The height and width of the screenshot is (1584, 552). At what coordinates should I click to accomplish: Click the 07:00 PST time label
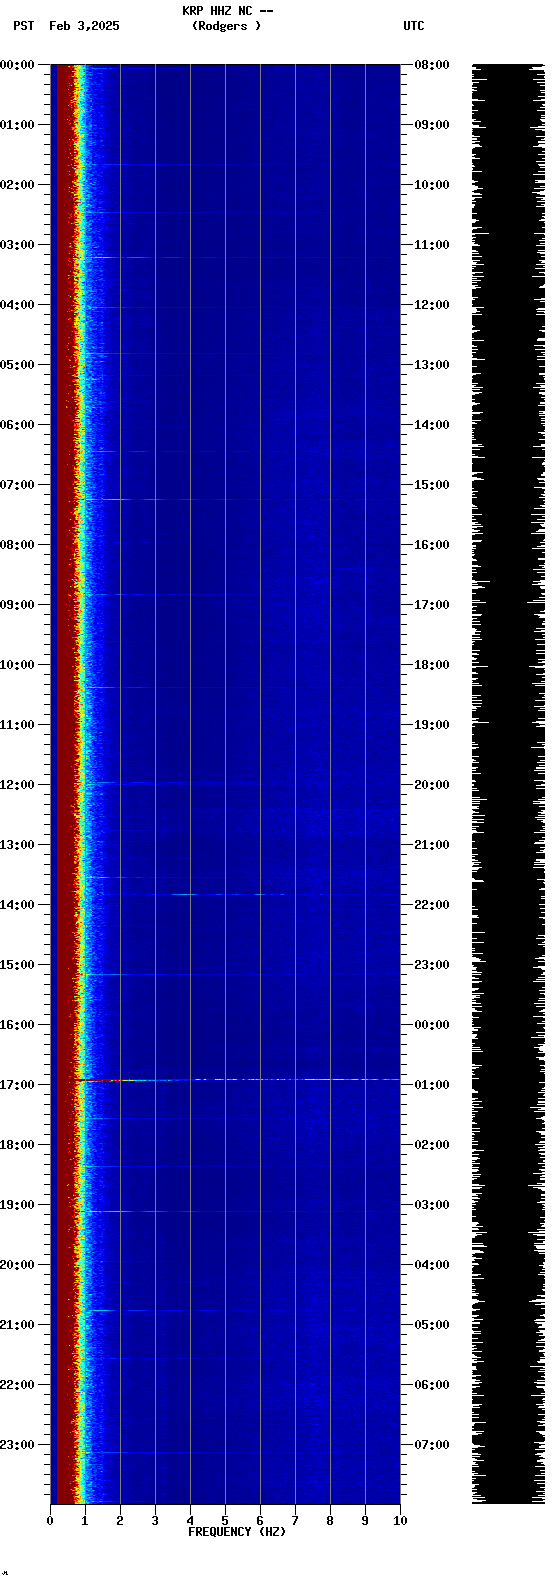click(17, 485)
